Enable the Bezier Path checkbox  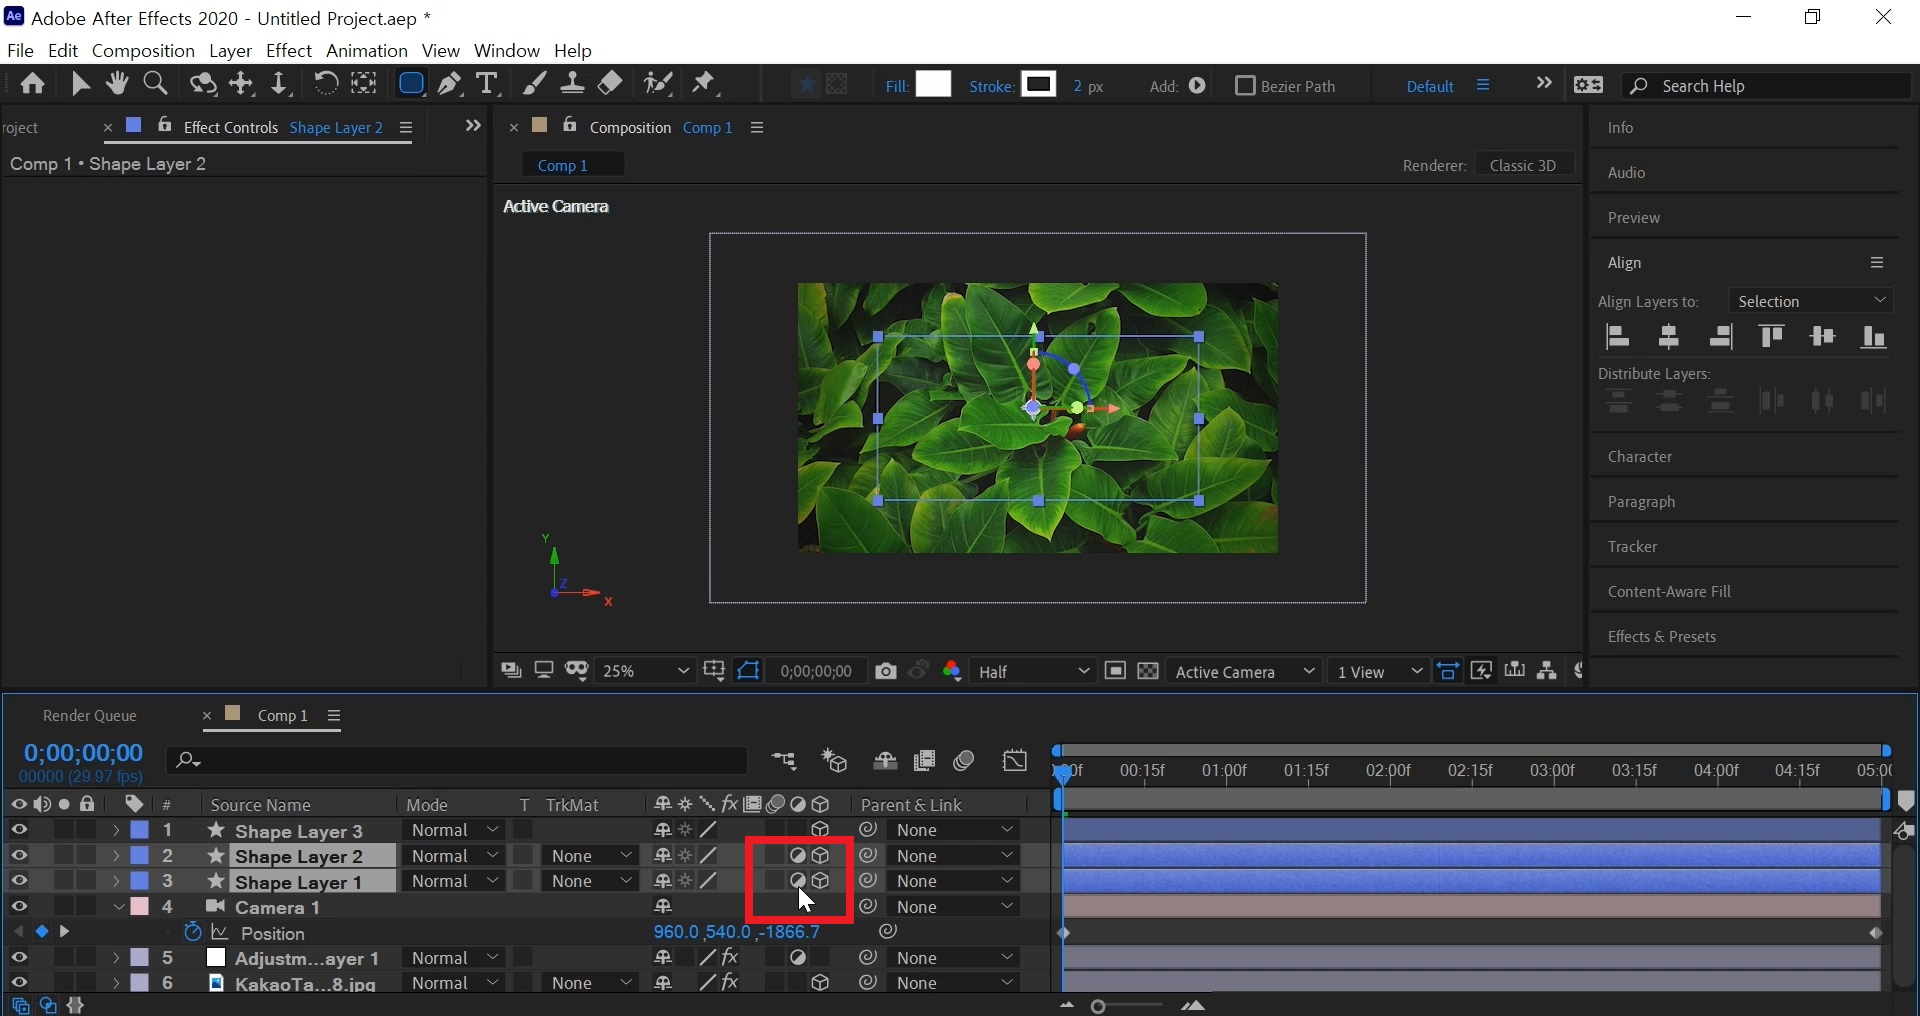[x=1245, y=86]
